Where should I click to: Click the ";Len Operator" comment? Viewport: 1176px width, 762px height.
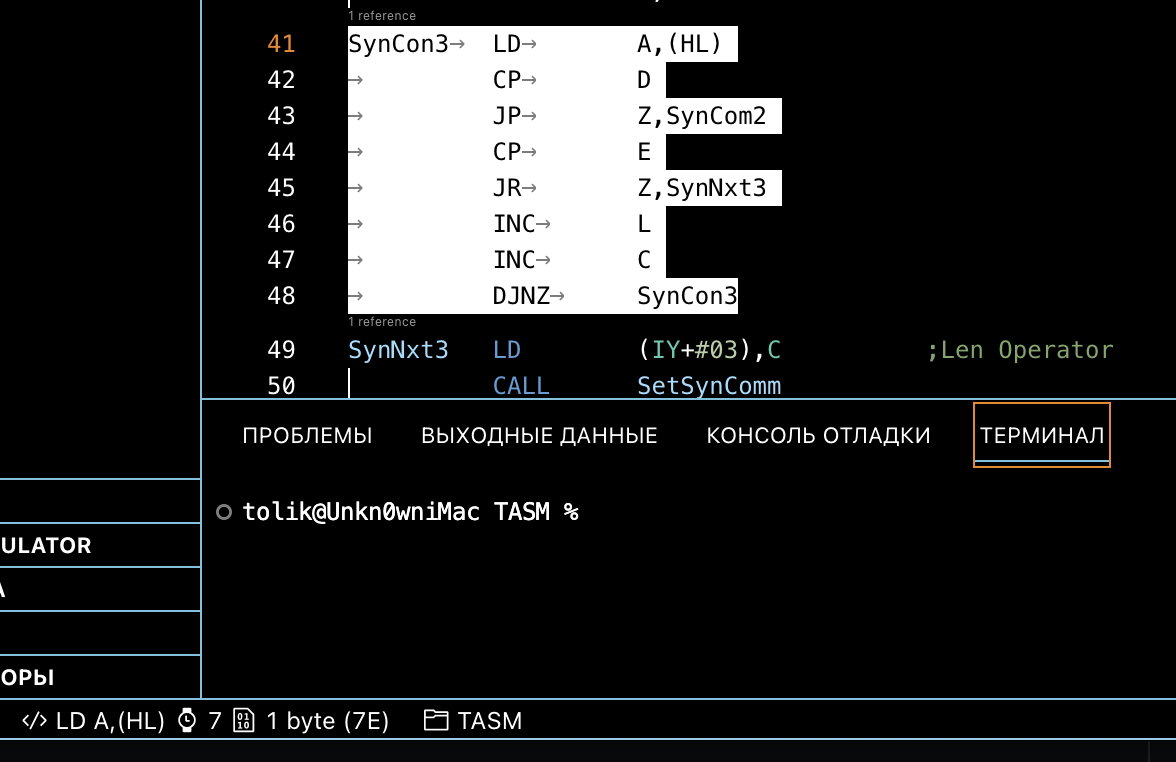click(x=1020, y=350)
